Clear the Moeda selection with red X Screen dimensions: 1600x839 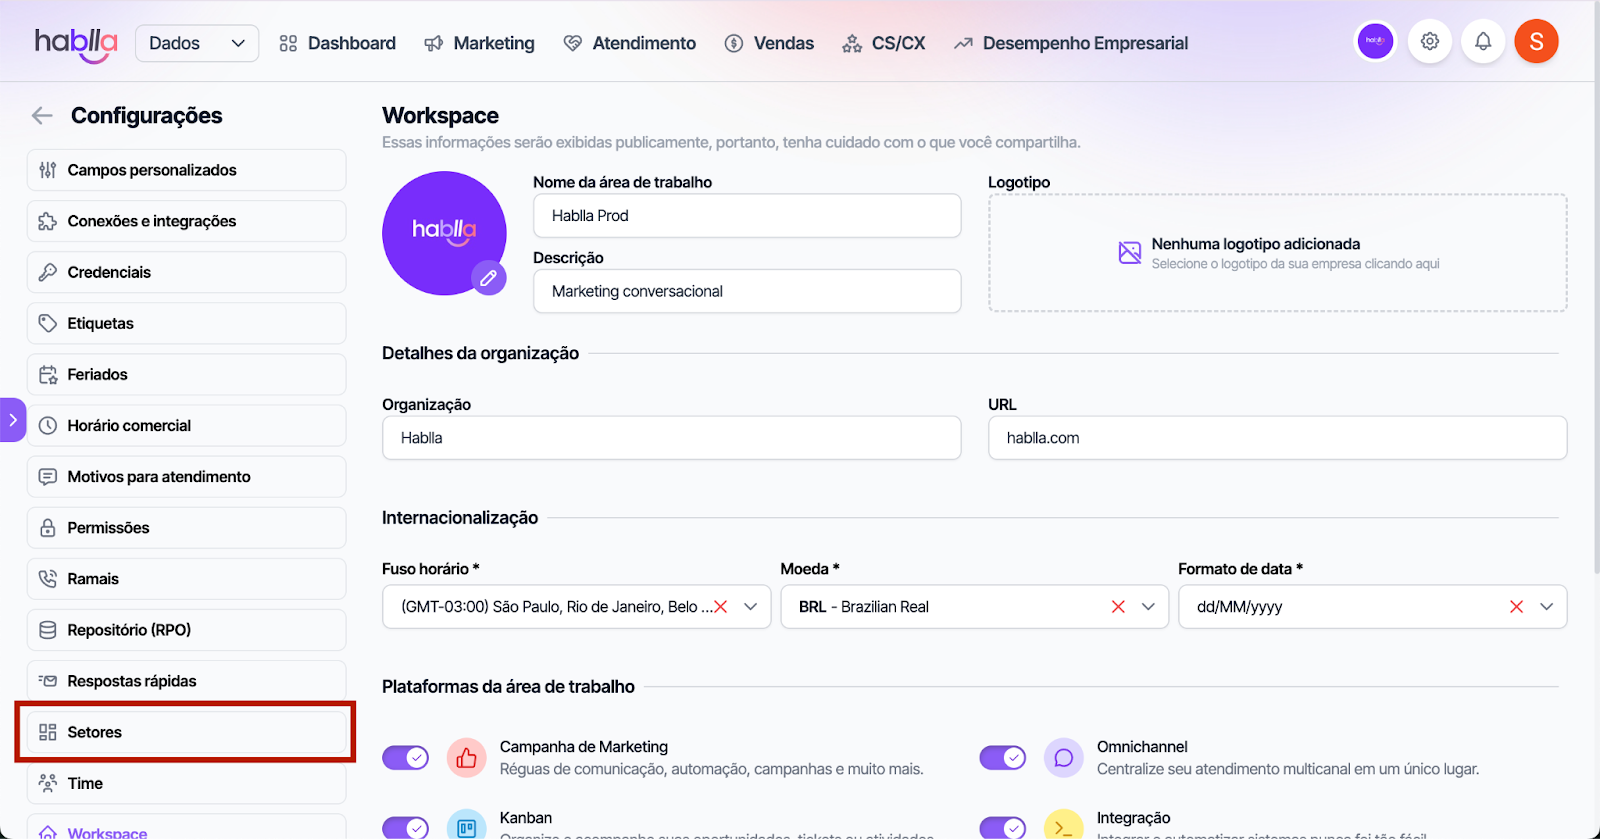(x=1118, y=607)
